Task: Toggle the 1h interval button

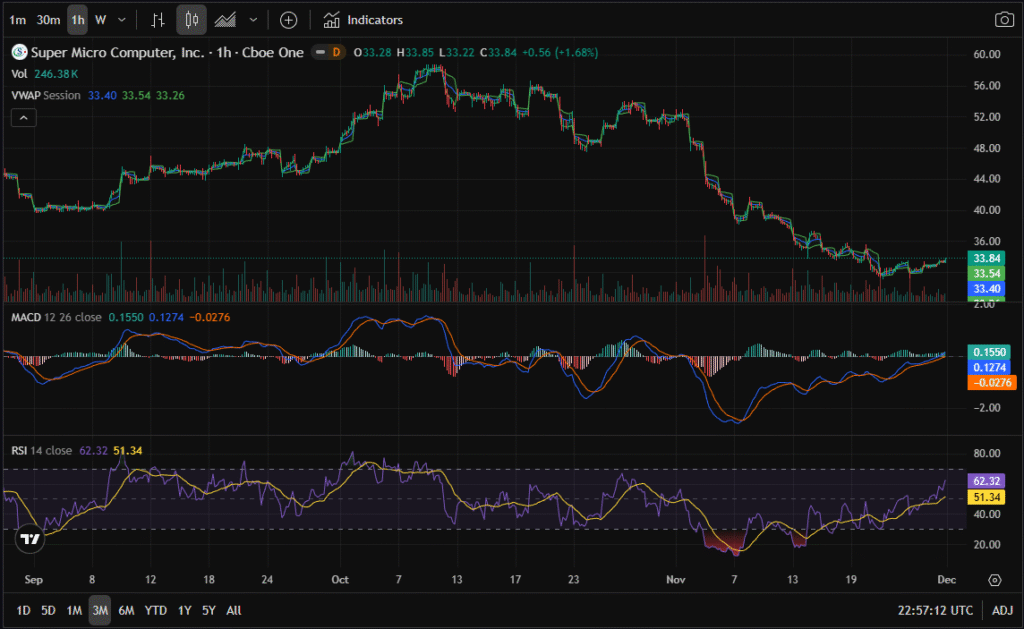Action: tap(77, 19)
